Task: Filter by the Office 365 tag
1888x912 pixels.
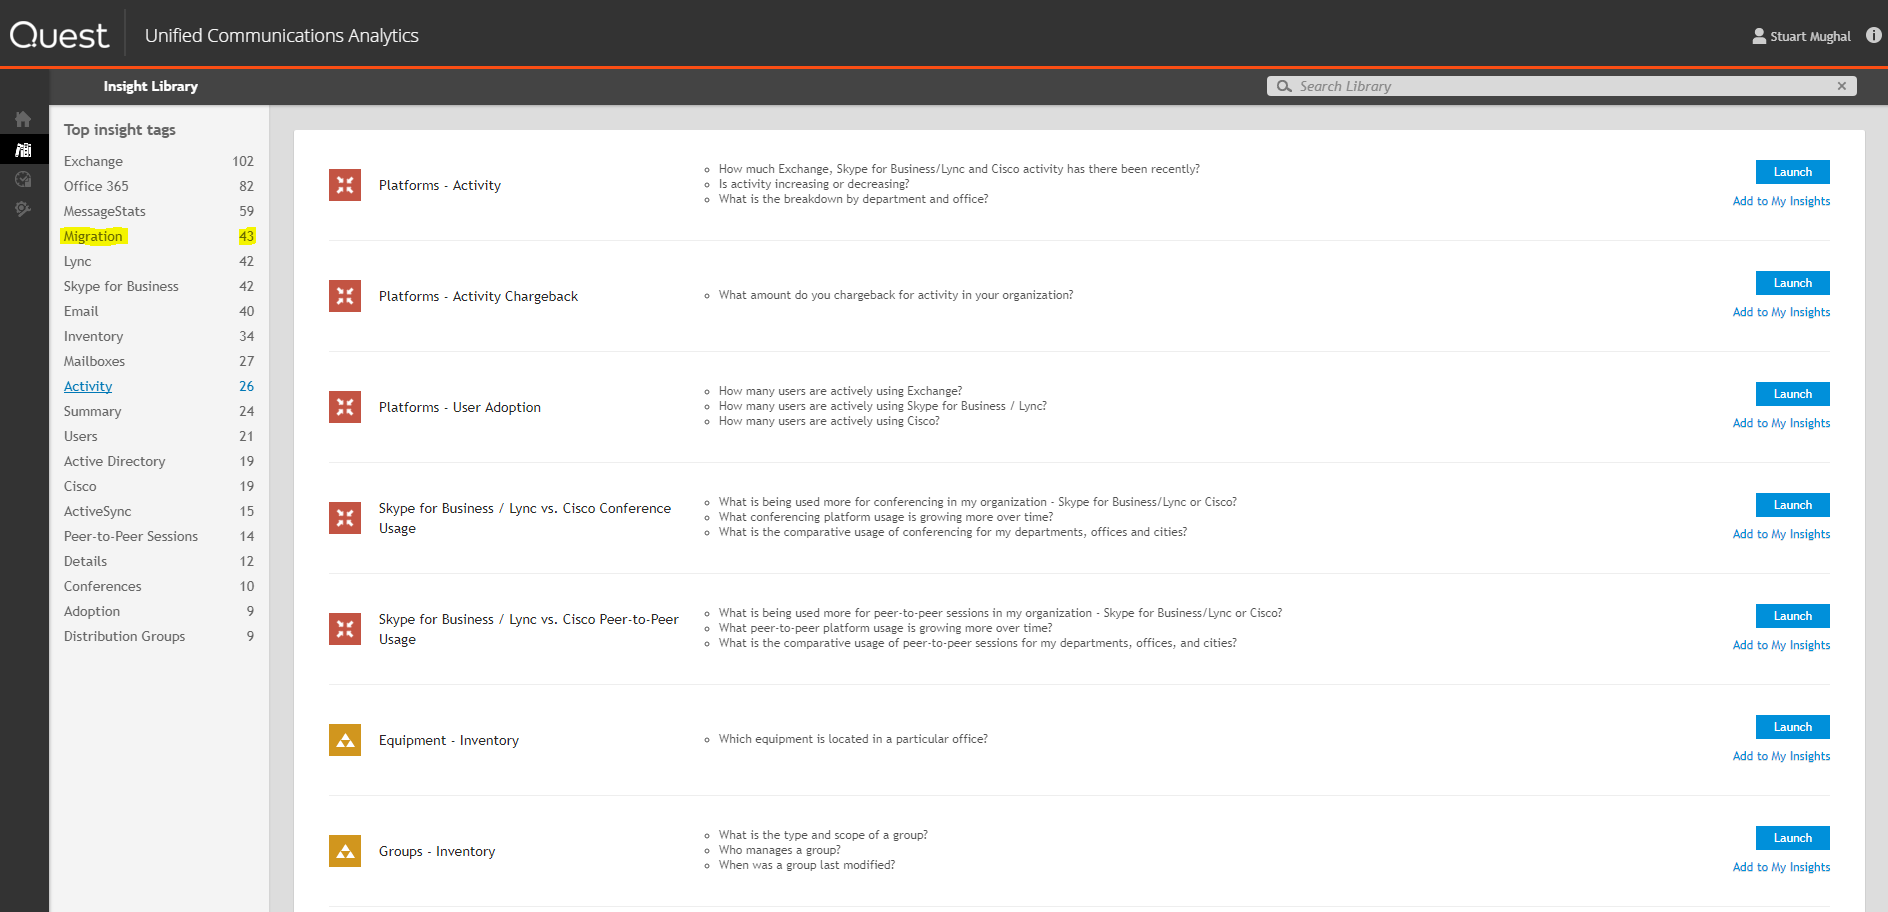Action: (x=96, y=186)
